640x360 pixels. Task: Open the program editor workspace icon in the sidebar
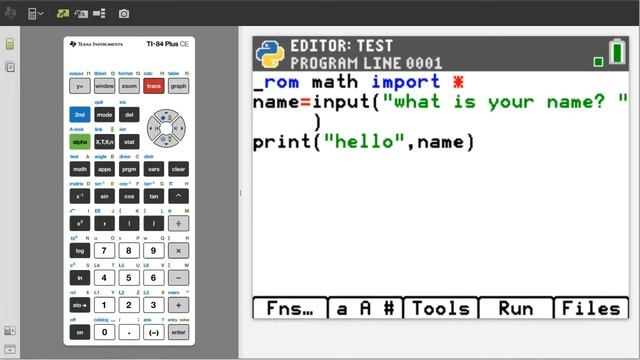(10, 67)
